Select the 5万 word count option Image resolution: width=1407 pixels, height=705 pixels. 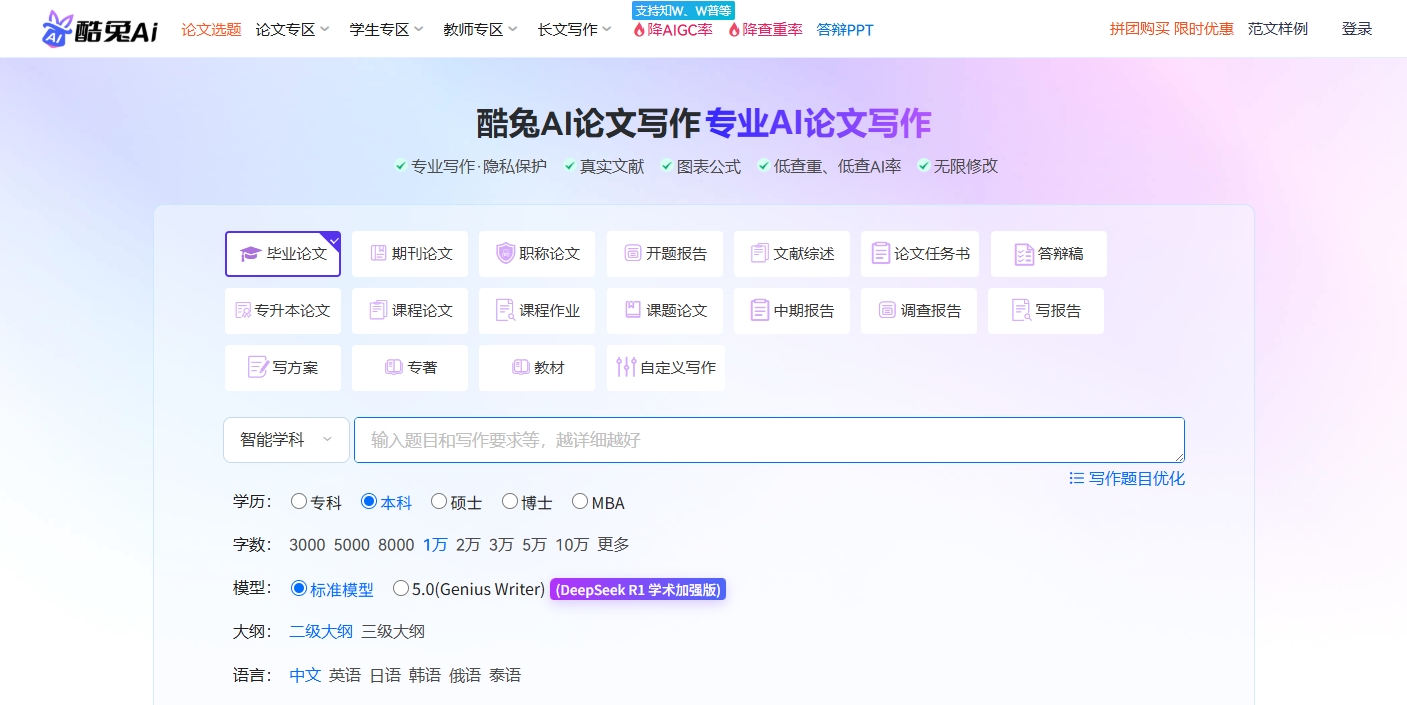pos(534,545)
